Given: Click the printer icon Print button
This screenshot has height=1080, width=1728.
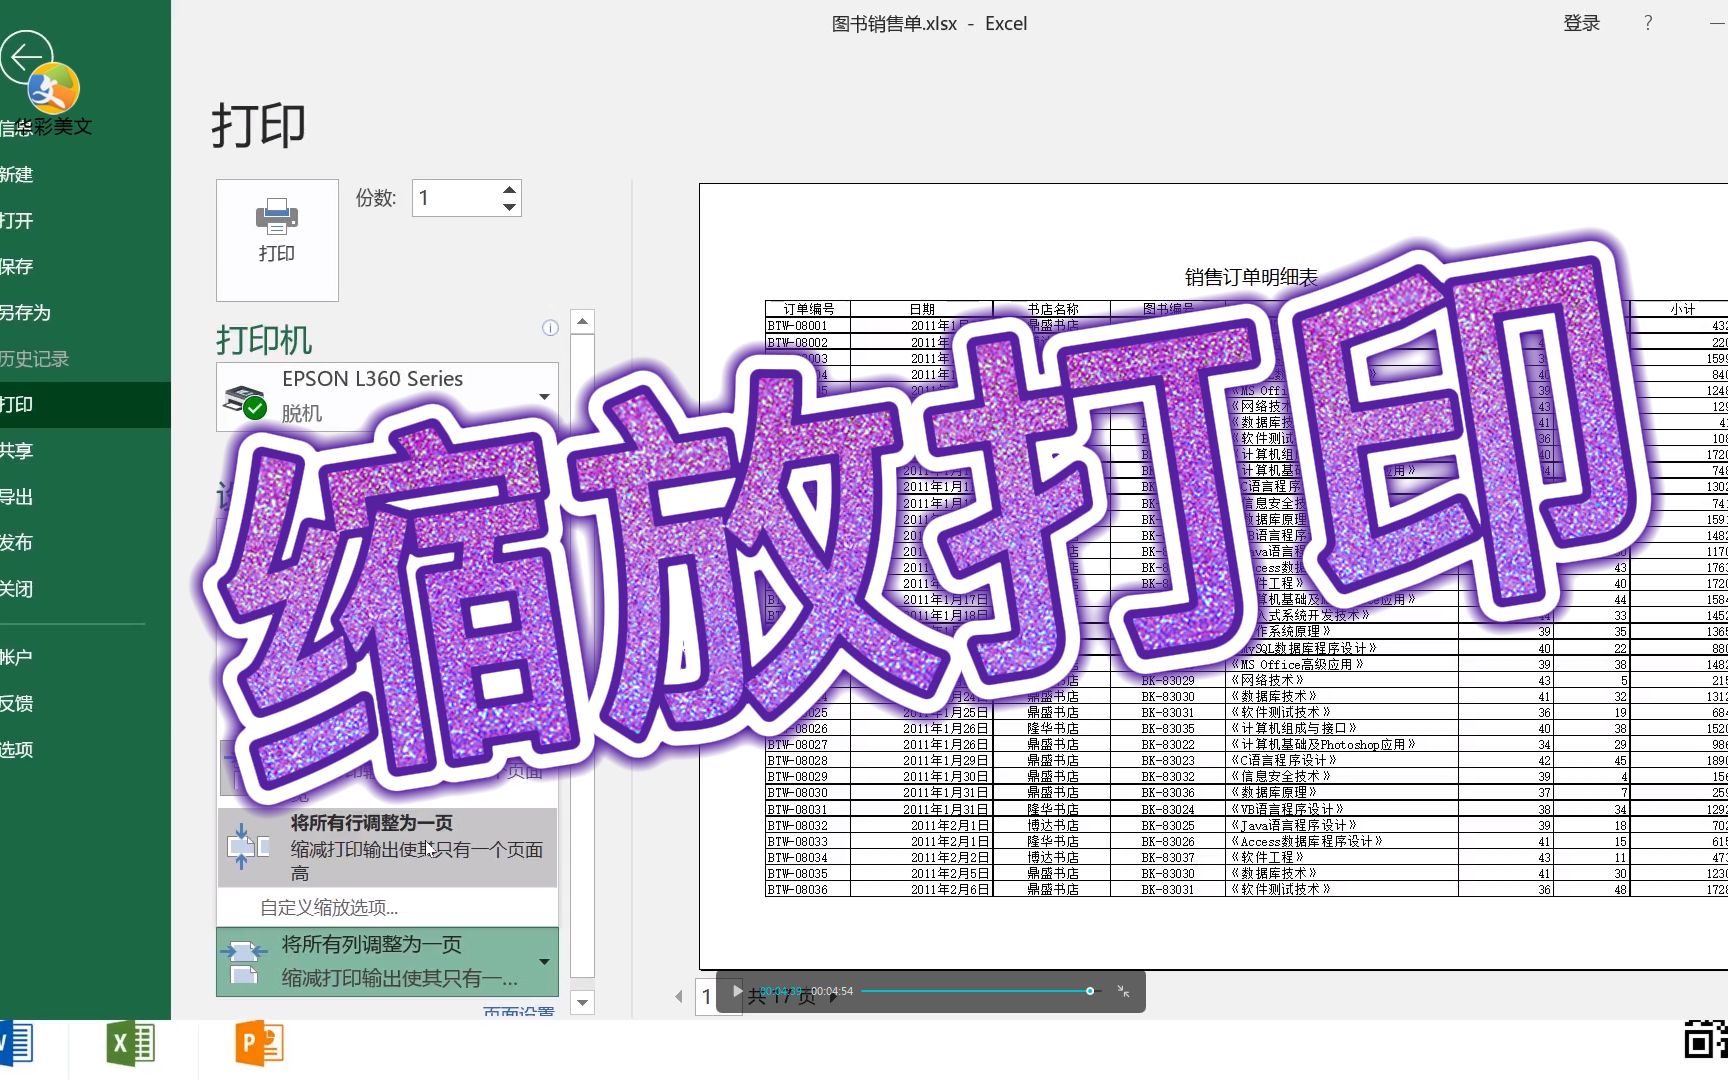Looking at the screenshot, I should [277, 240].
